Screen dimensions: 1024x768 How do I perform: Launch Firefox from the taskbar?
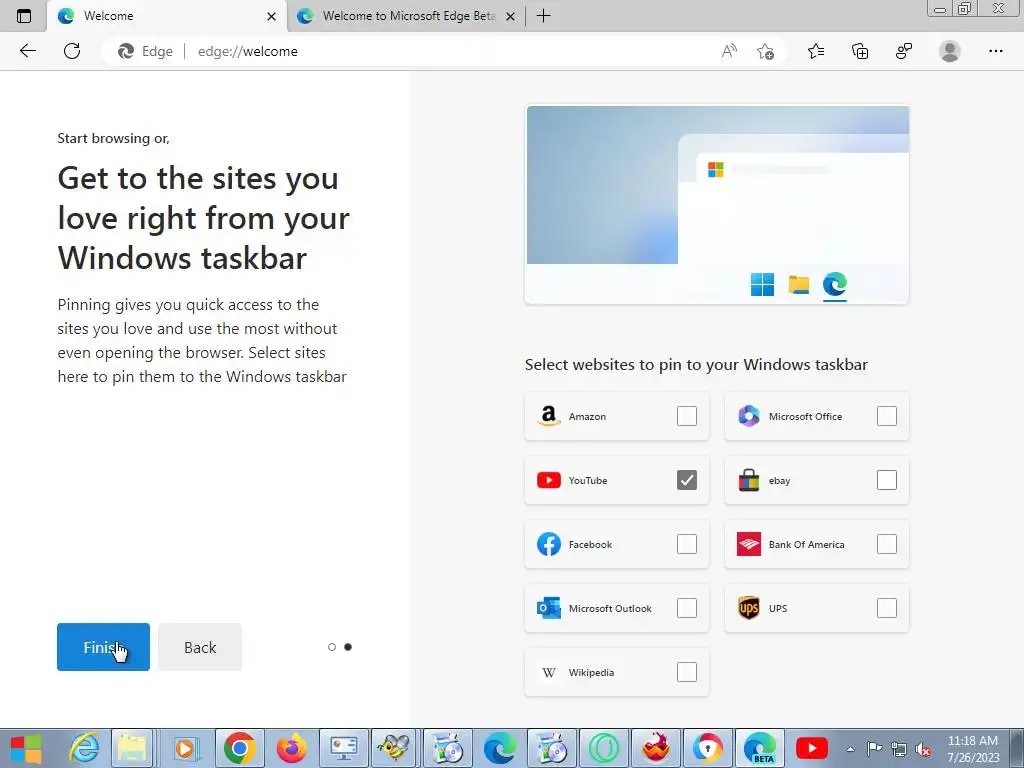[x=291, y=748]
